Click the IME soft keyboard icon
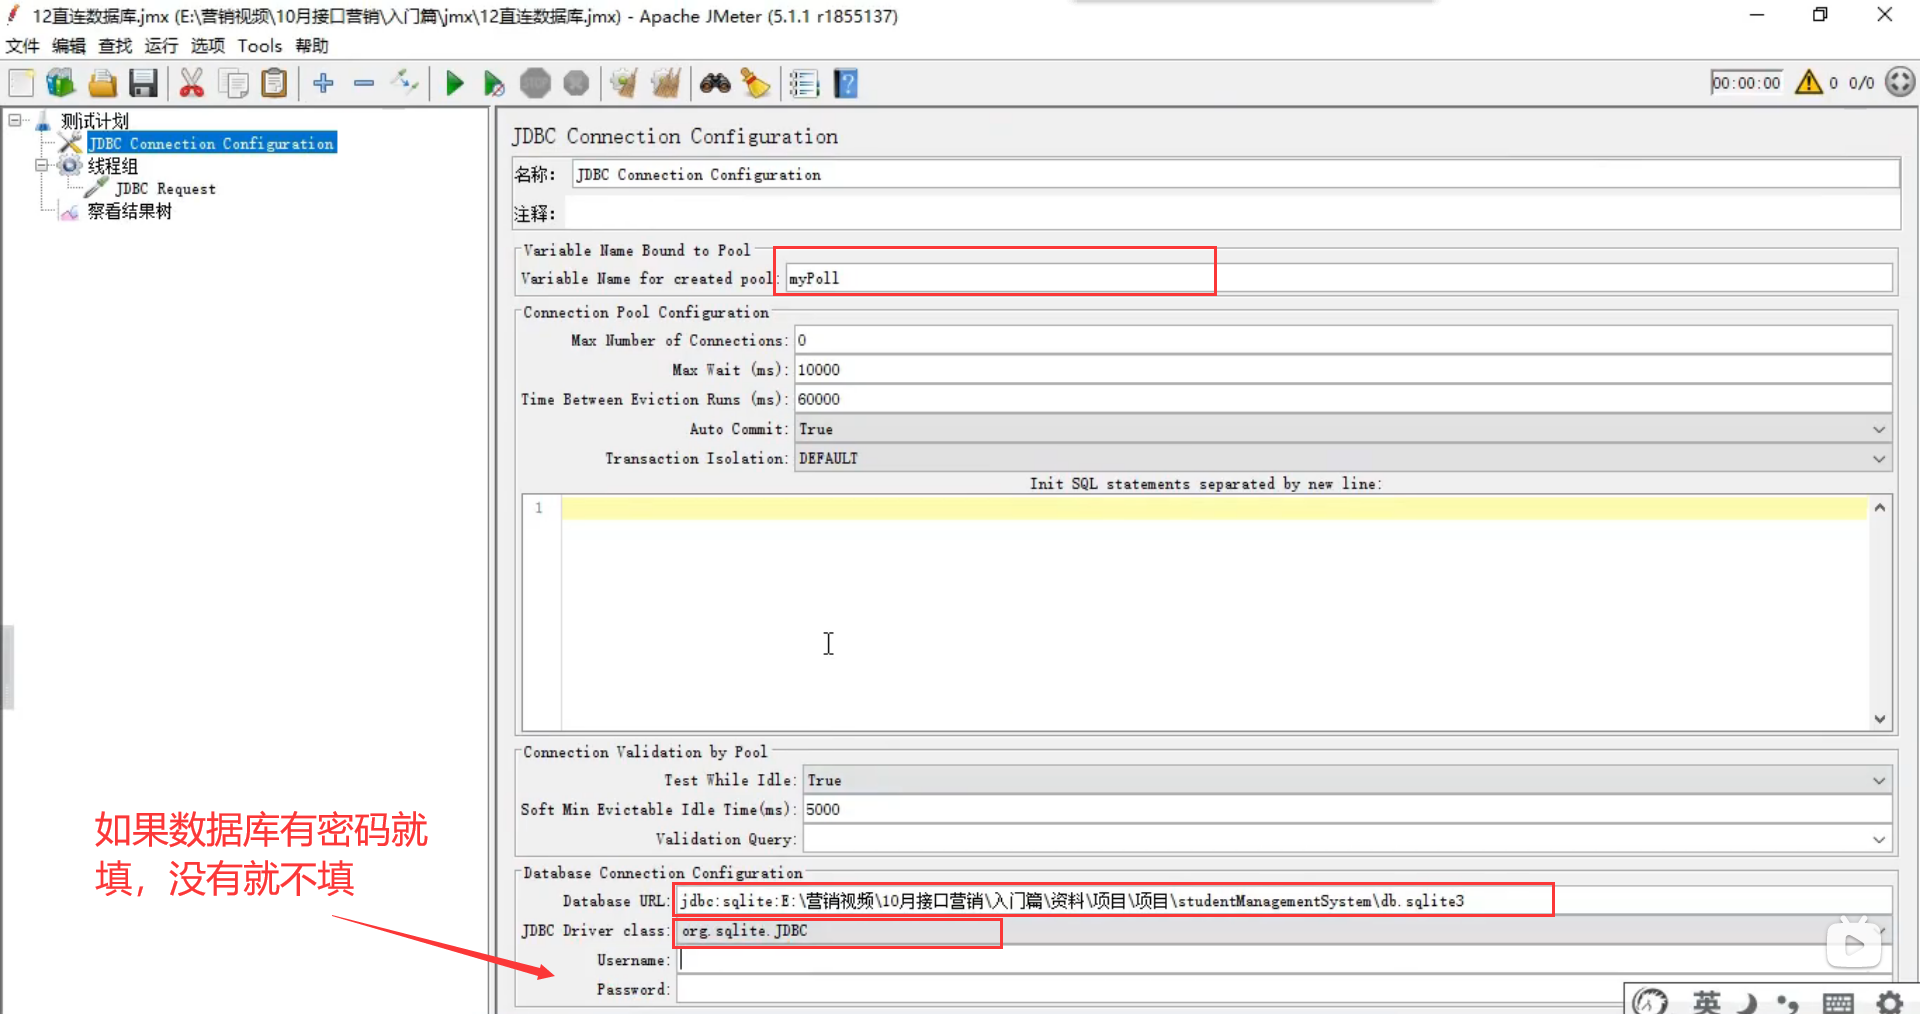This screenshot has width=1920, height=1014. (x=1838, y=1002)
